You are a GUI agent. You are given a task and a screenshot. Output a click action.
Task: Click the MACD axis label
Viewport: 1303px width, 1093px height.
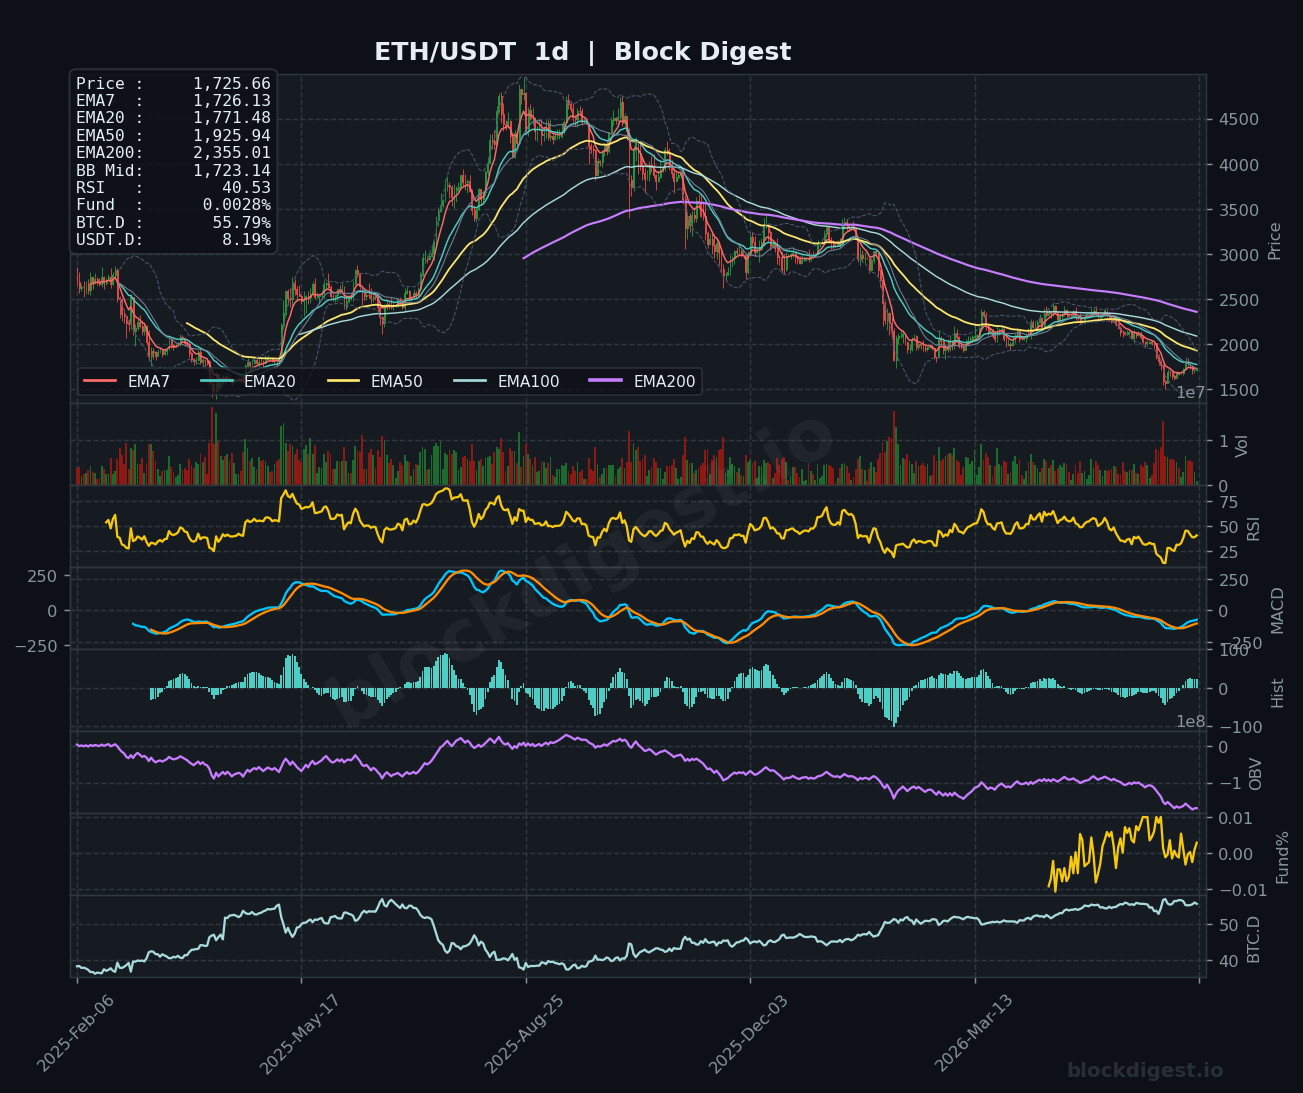tap(1277, 609)
